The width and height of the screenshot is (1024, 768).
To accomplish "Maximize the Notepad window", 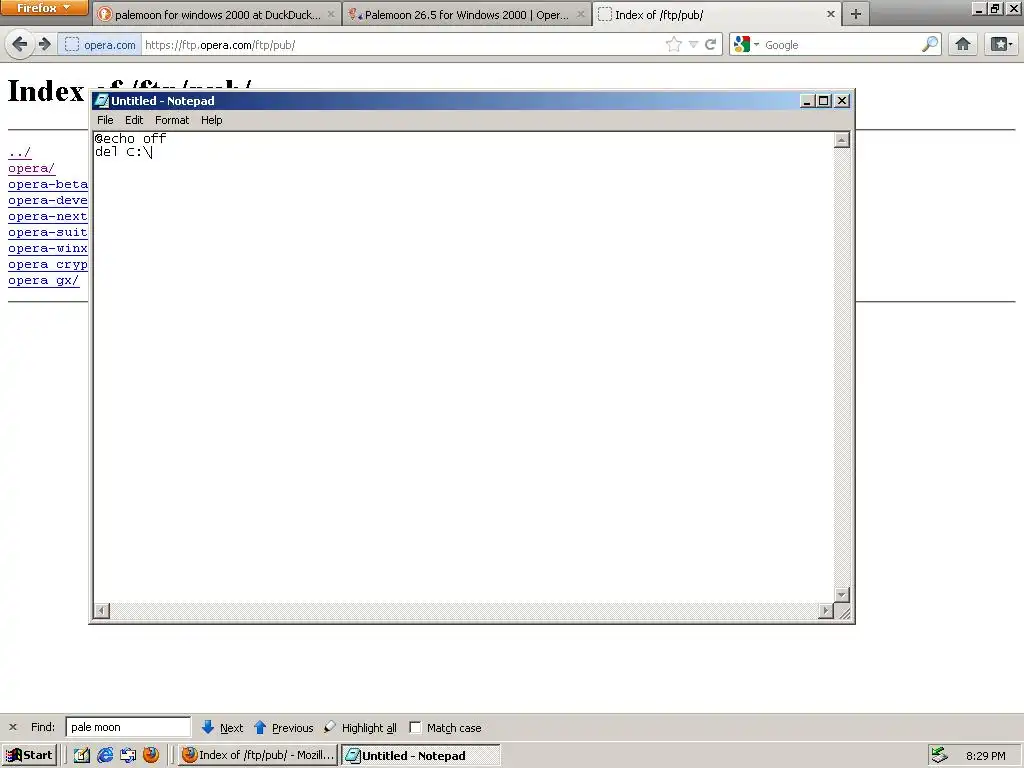I will tap(824, 101).
